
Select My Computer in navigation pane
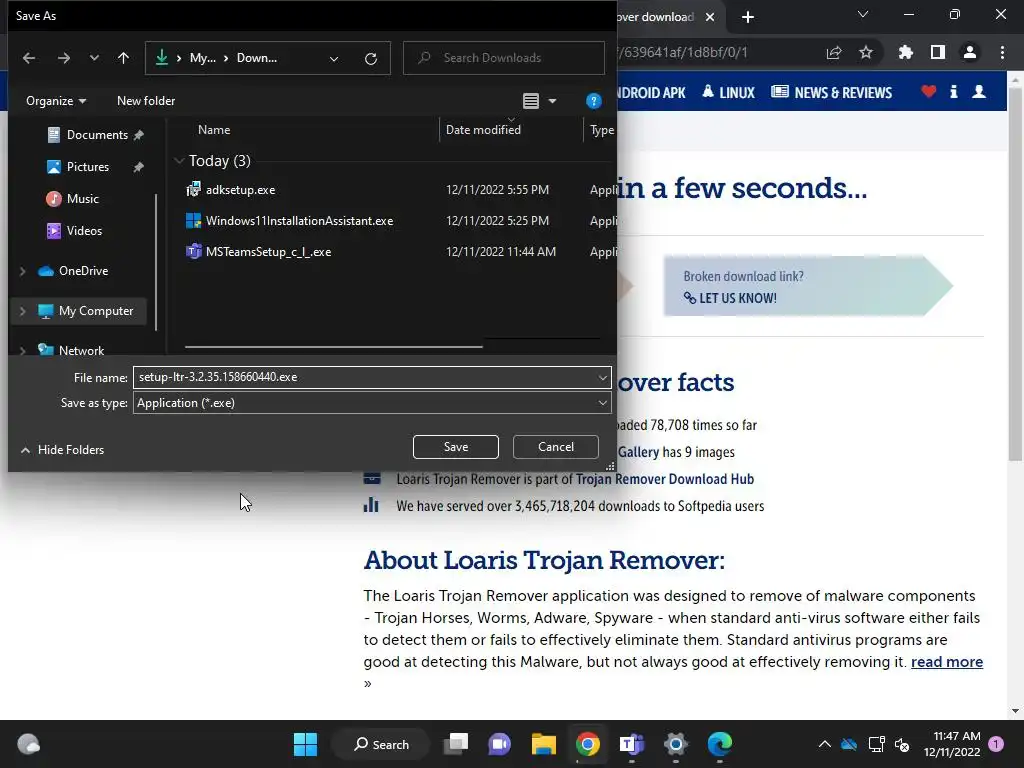(96, 312)
